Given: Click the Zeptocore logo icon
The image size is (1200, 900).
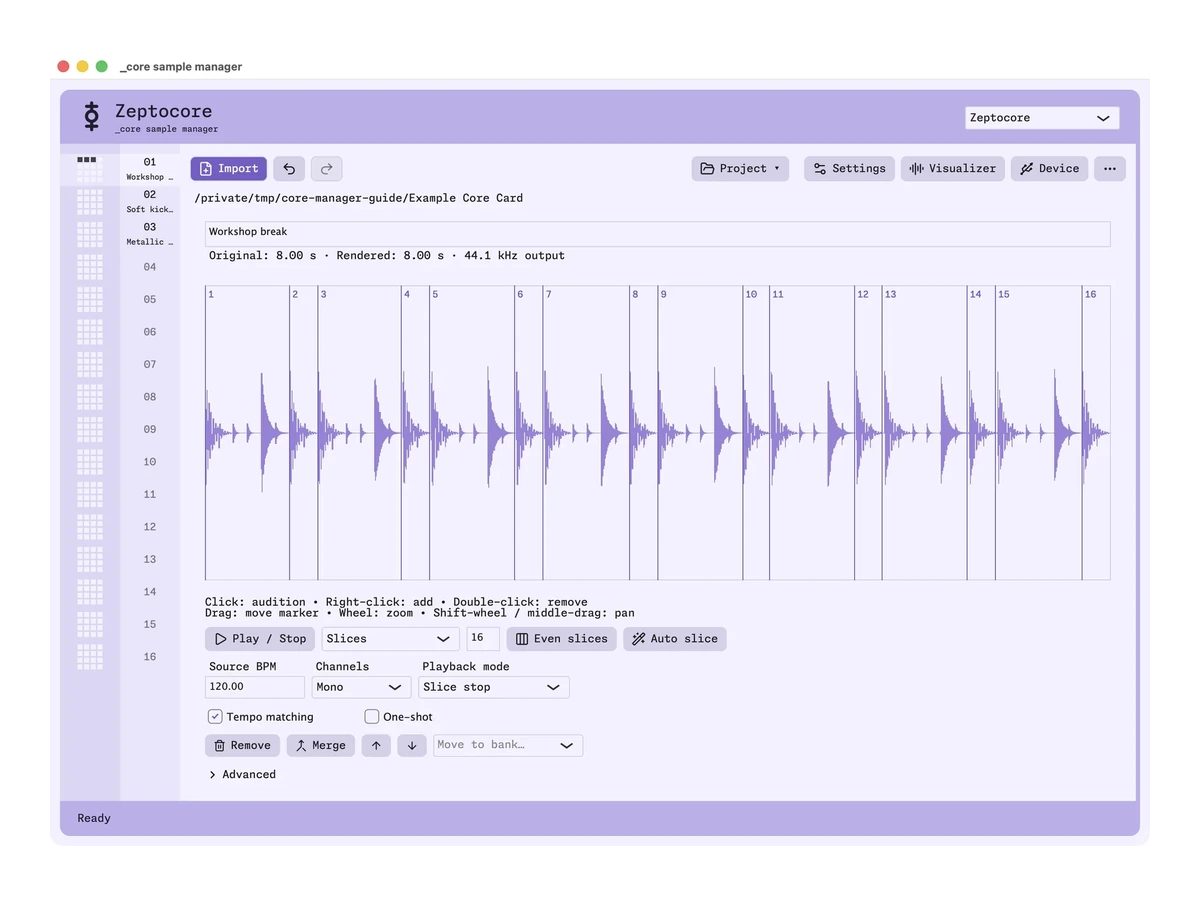Looking at the screenshot, I should tap(92, 117).
